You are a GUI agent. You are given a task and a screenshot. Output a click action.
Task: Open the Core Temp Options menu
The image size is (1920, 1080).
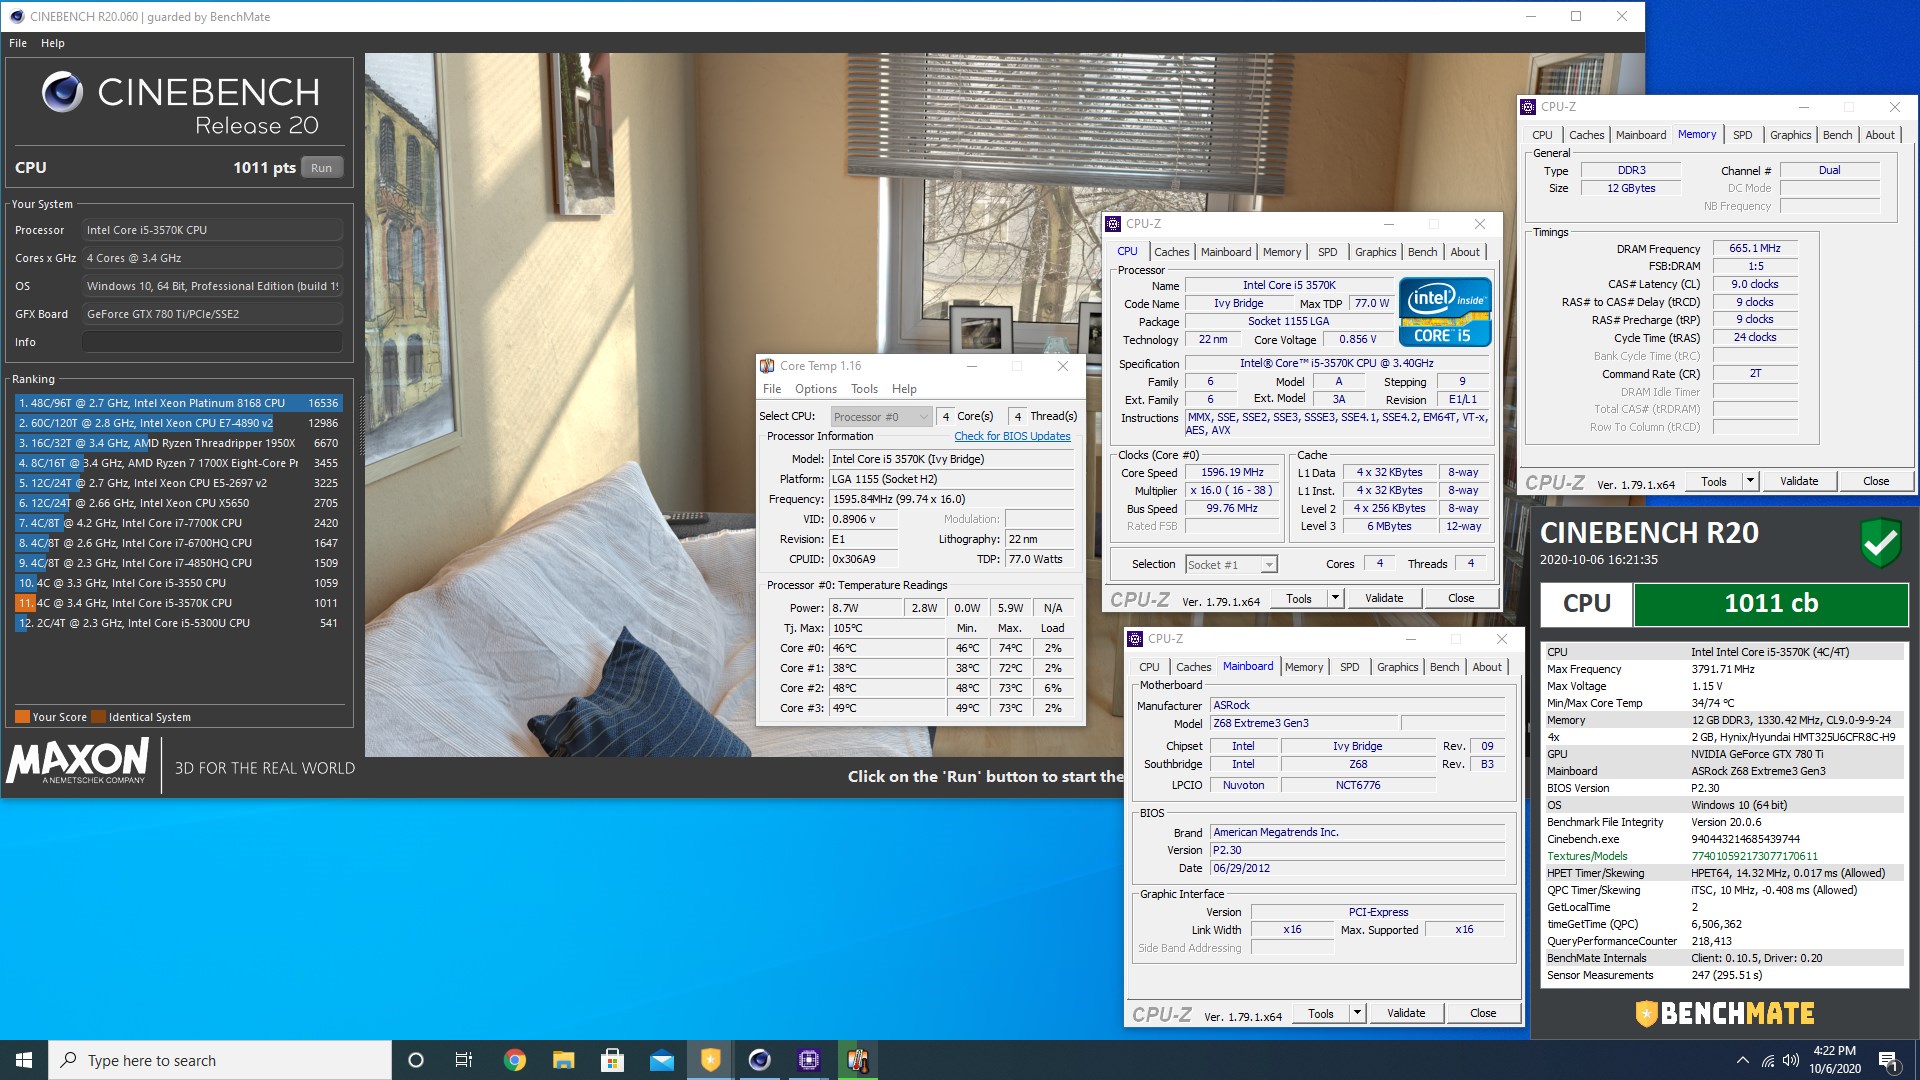coord(816,389)
